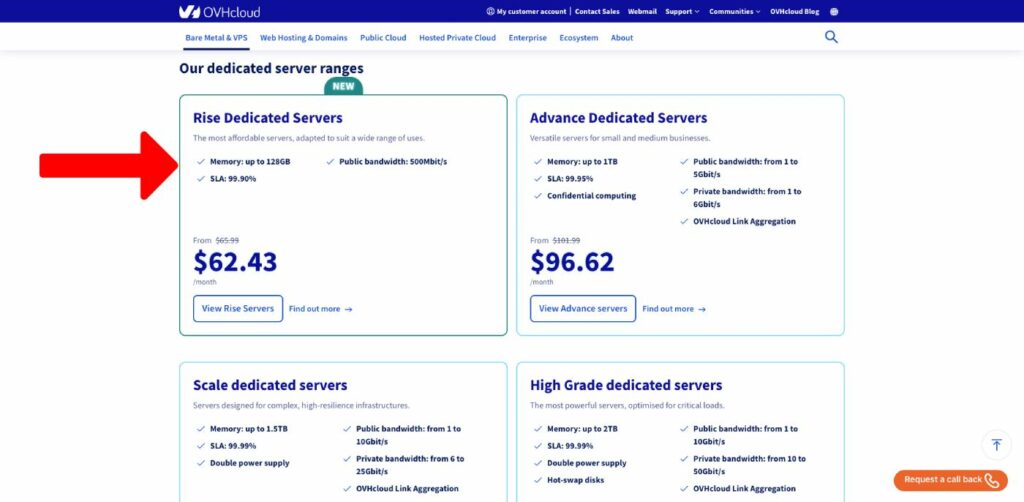Click the $62.43 price
1024x502 pixels.
(235, 262)
